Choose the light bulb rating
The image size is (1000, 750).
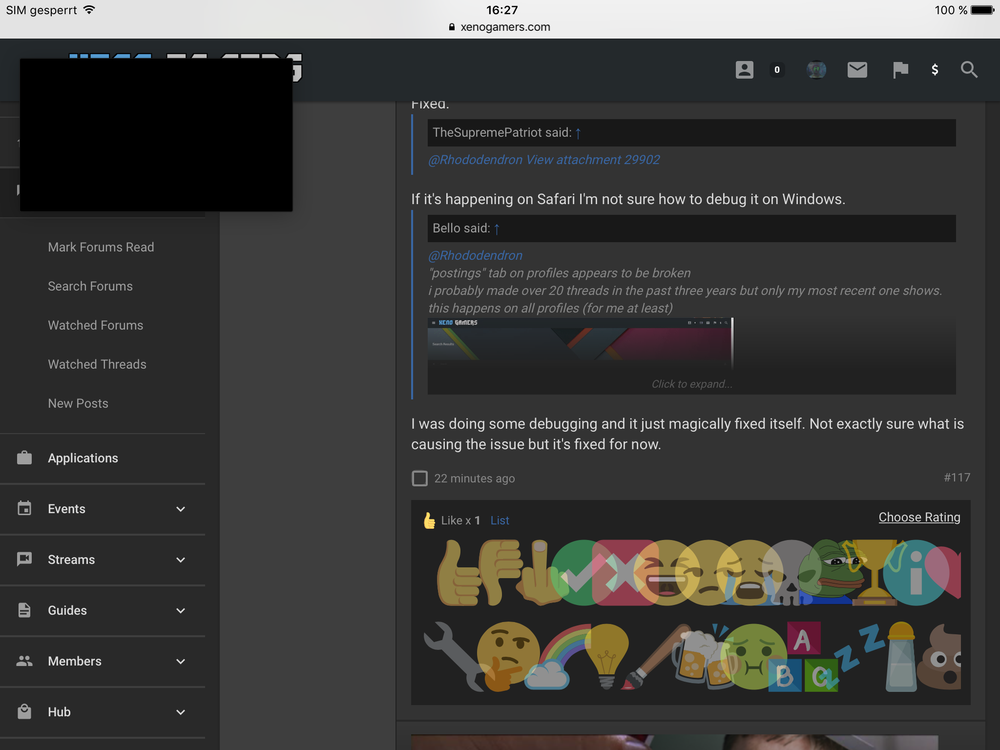tap(607, 656)
